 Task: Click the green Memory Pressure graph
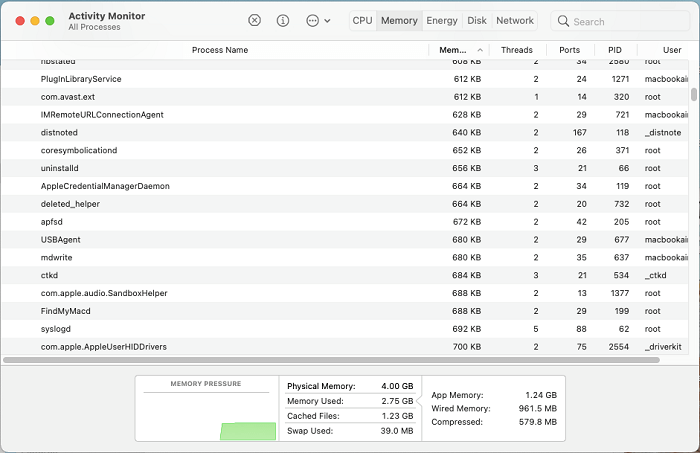tap(248, 431)
